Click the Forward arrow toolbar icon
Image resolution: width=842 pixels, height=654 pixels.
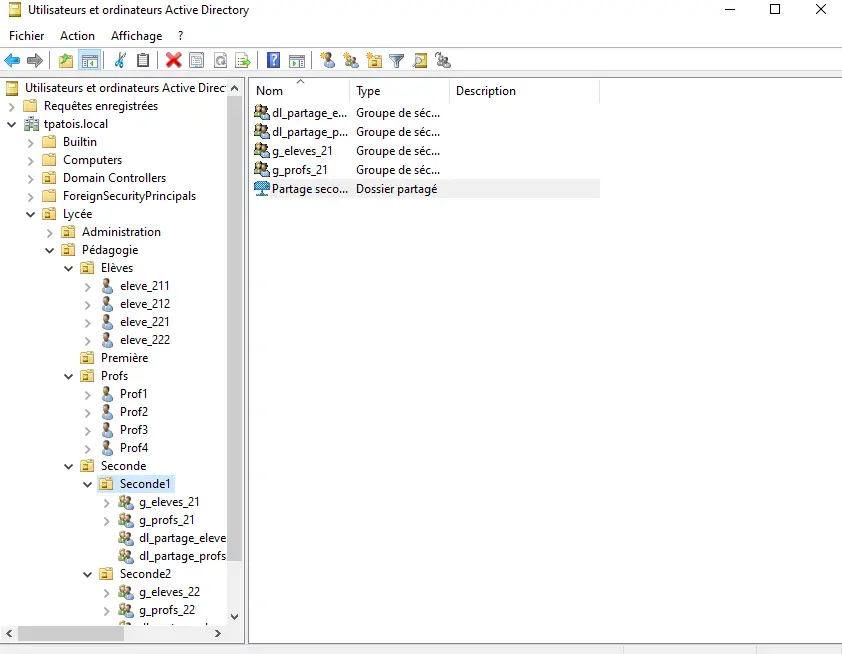[x=35, y=61]
